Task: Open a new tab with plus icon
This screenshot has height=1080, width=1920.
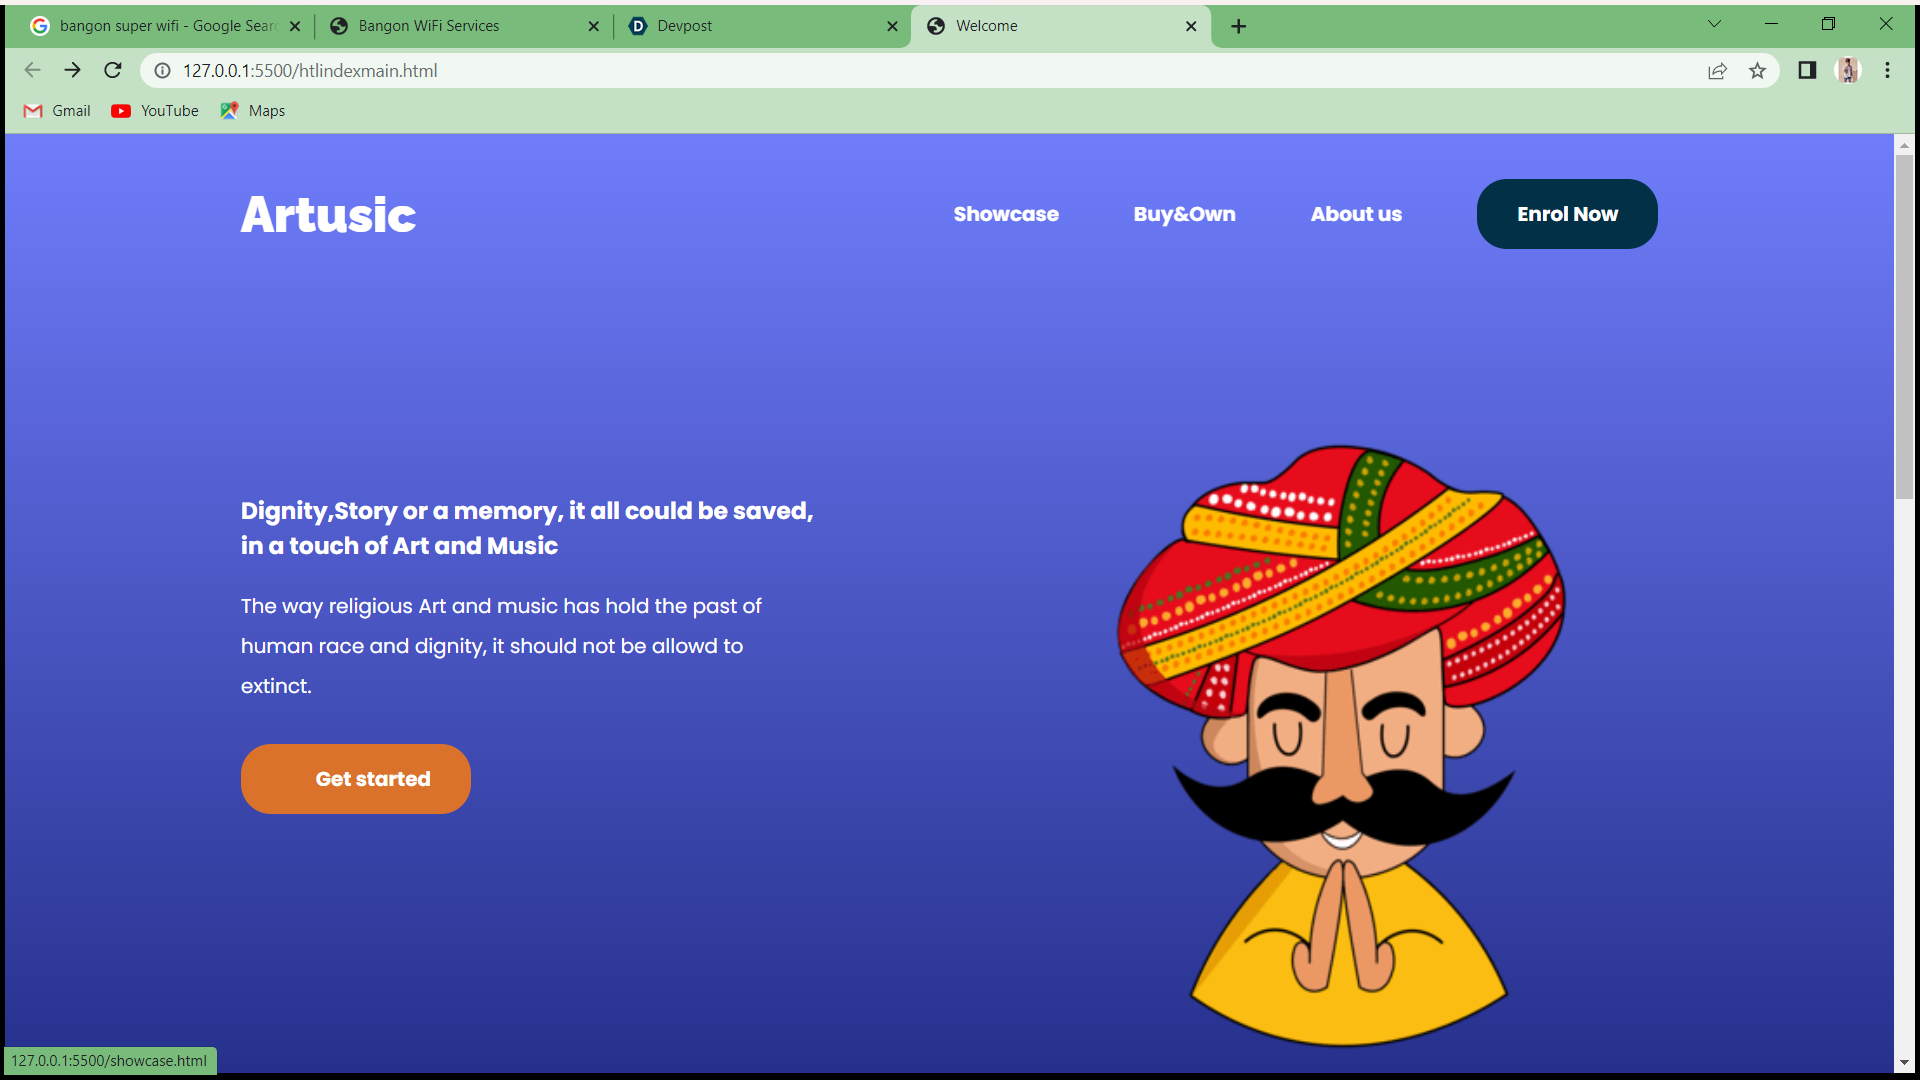Action: [1238, 26]
